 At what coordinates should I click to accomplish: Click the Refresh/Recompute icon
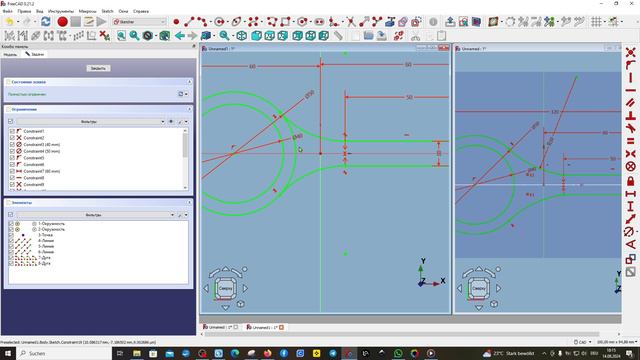point(46,22)
